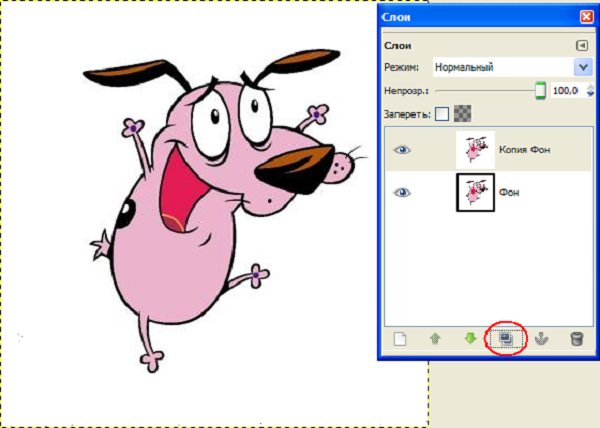Click the Непрозр. opacity slider handle
The height and width of the screenshot is (428, 600).
(x=540, y=90)
